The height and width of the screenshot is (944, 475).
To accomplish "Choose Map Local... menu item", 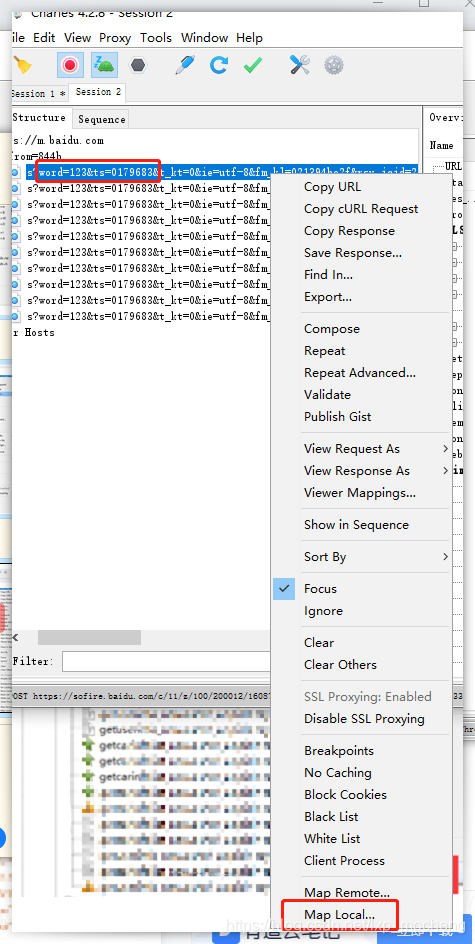I will [340, 915].
